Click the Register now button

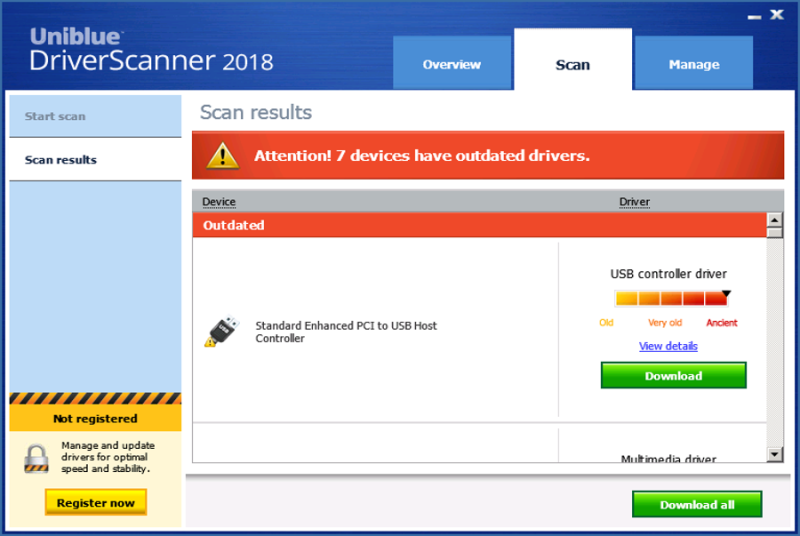[x=95, y=502]
